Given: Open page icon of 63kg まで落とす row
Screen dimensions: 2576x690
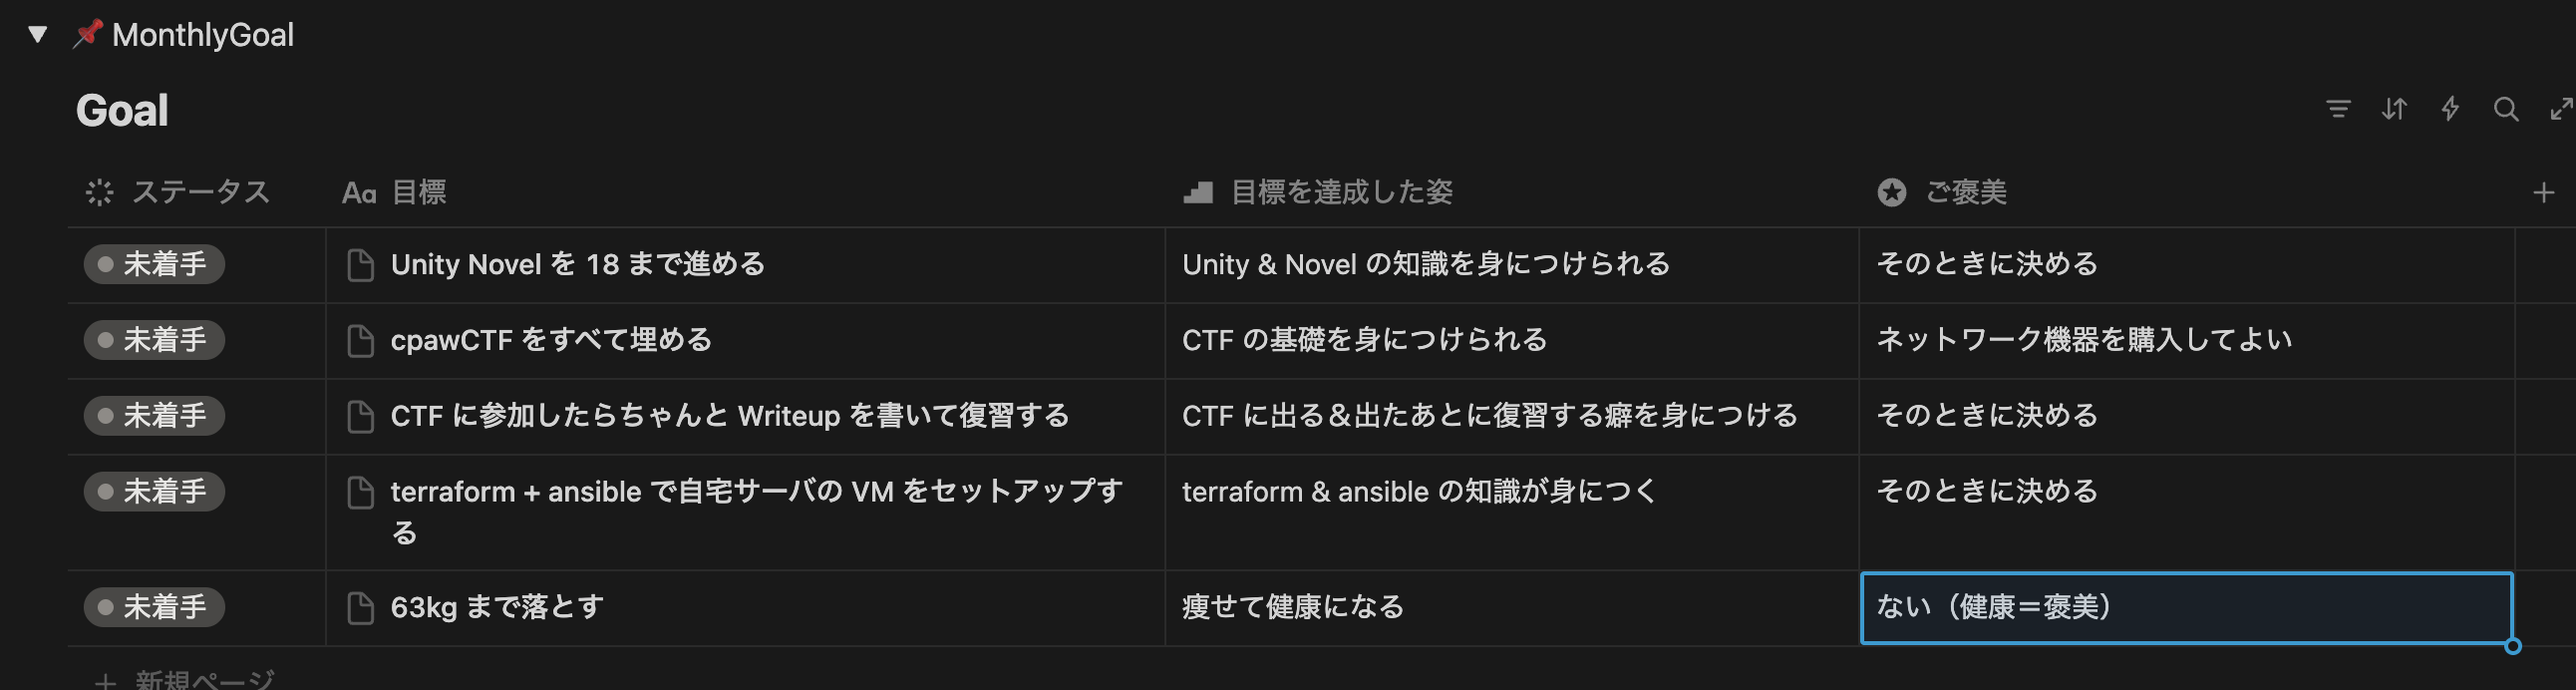Looking at the screenshot, I should [x=360, y=608].
